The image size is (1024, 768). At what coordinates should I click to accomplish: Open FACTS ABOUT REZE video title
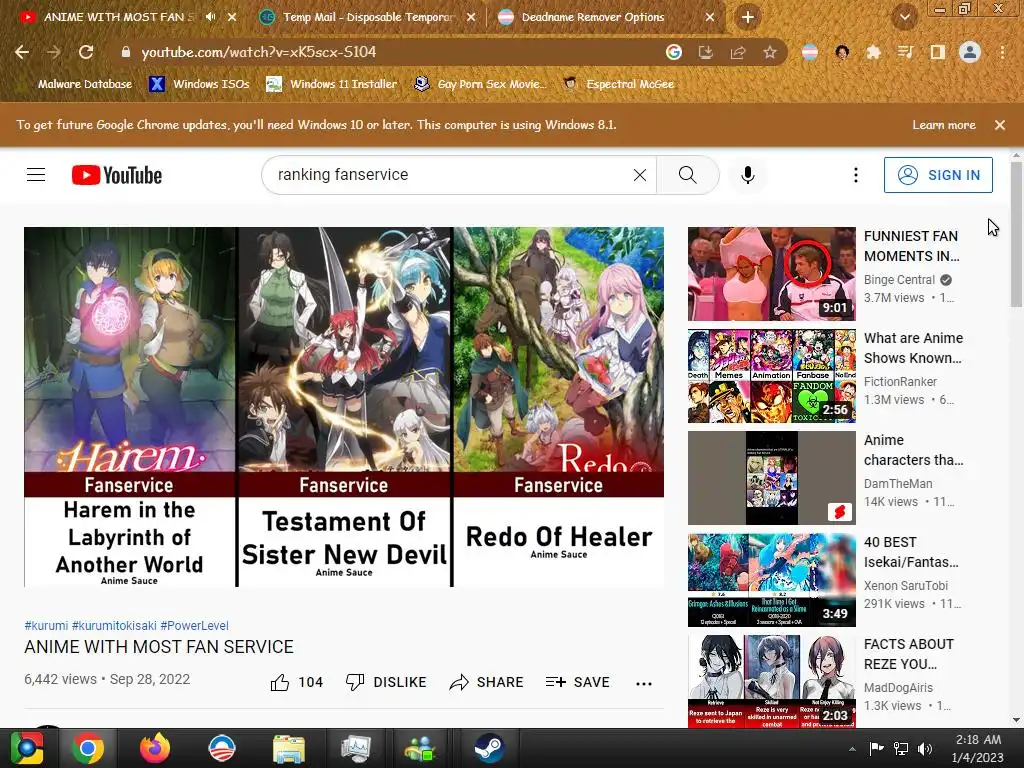point(908,654)
